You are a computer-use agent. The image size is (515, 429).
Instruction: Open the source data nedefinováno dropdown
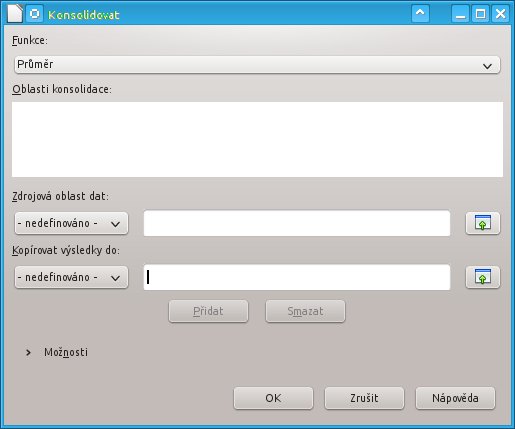[71, 223]
